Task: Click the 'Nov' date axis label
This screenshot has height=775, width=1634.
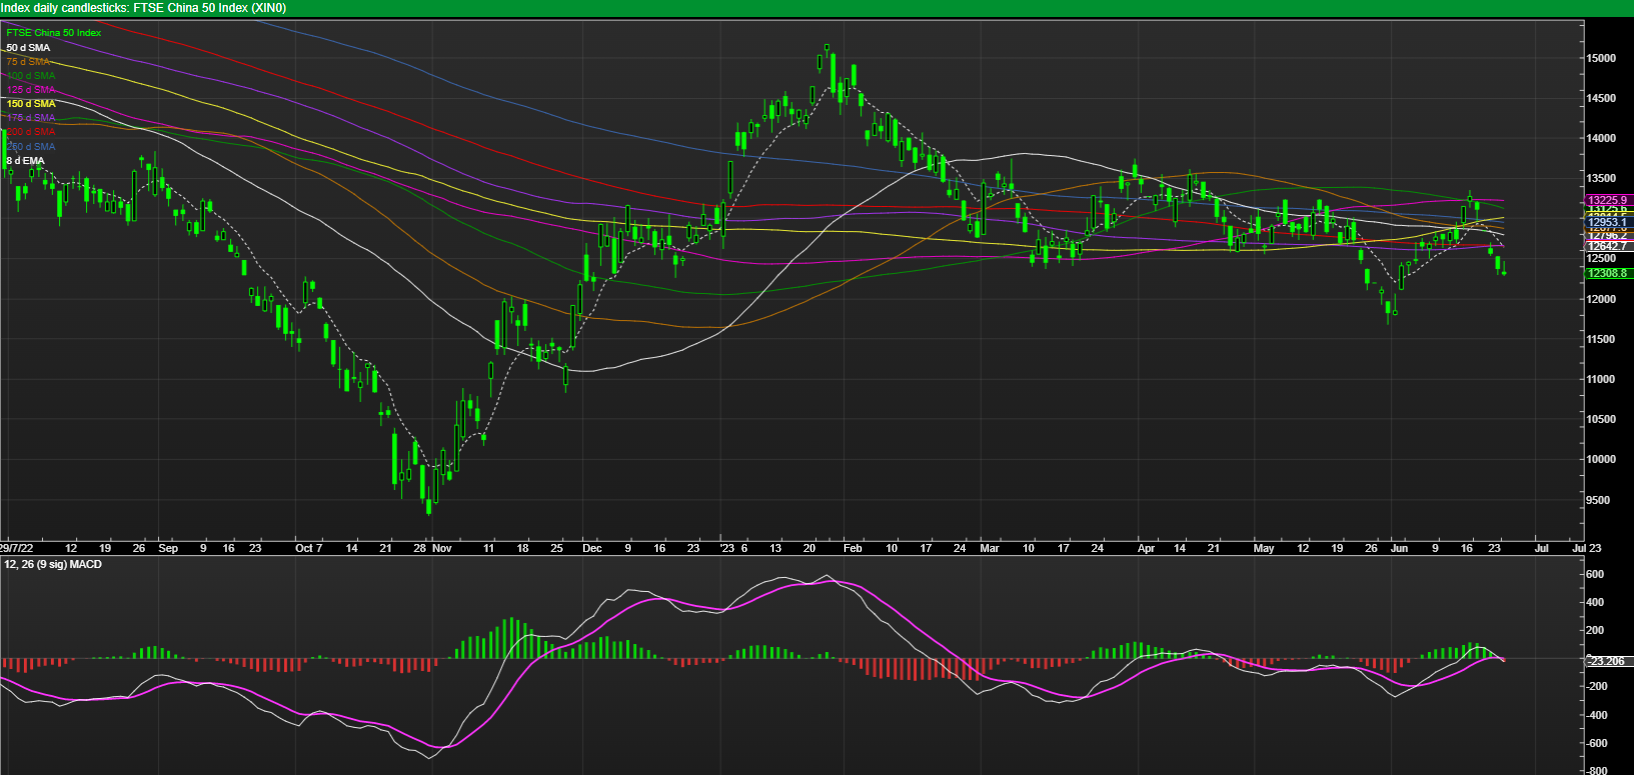Action: (x=443, y=548)
